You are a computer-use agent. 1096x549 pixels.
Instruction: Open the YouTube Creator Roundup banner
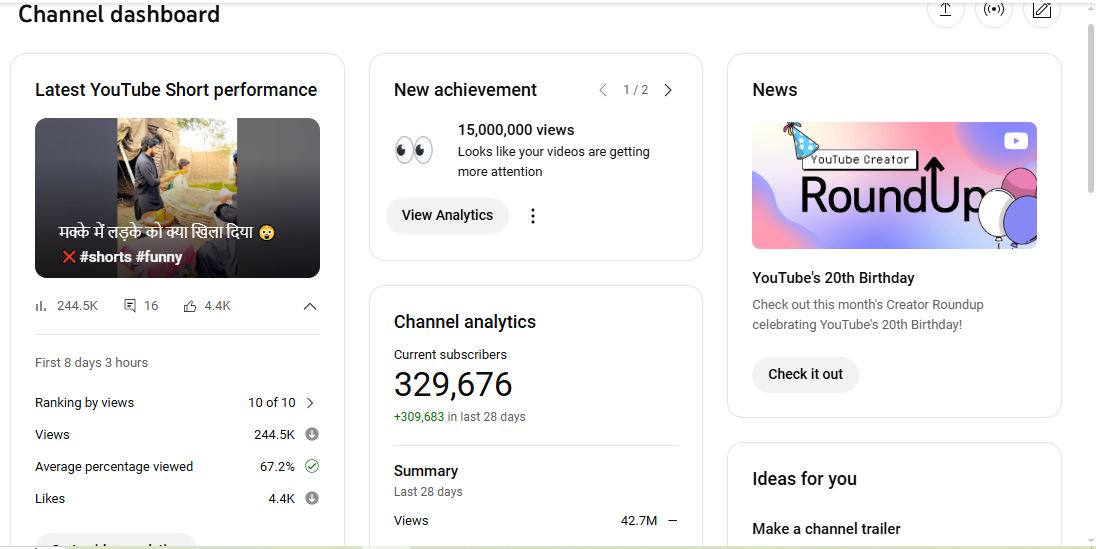[894, 185]
